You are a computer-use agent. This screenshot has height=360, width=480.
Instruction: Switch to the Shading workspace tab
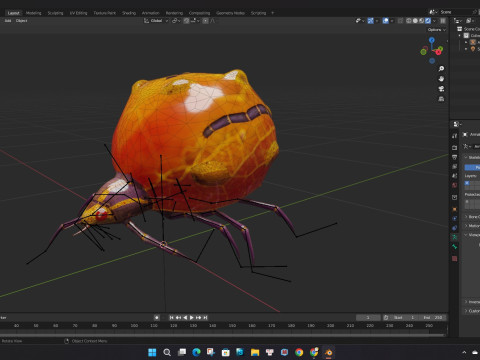[129, 13]
